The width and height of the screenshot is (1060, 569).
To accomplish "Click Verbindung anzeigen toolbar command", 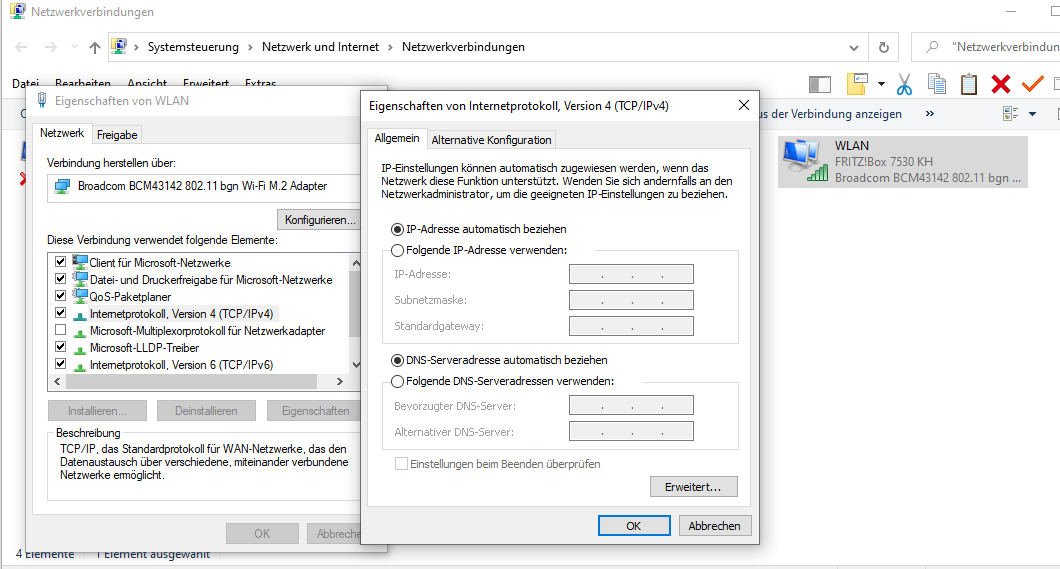I will click(x=829, y=114).
